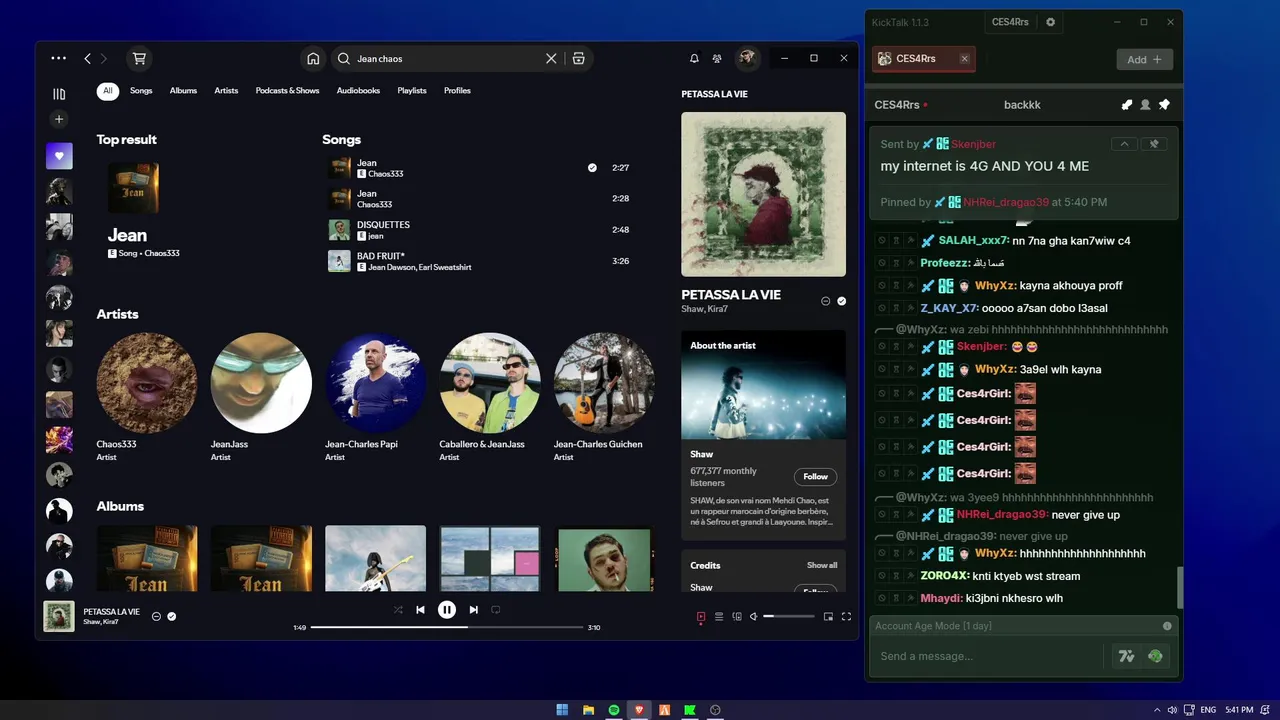This screenshot has height=720, width=1280.
Task: Open Spotify from the taskbar
Action: coord(614,710)
